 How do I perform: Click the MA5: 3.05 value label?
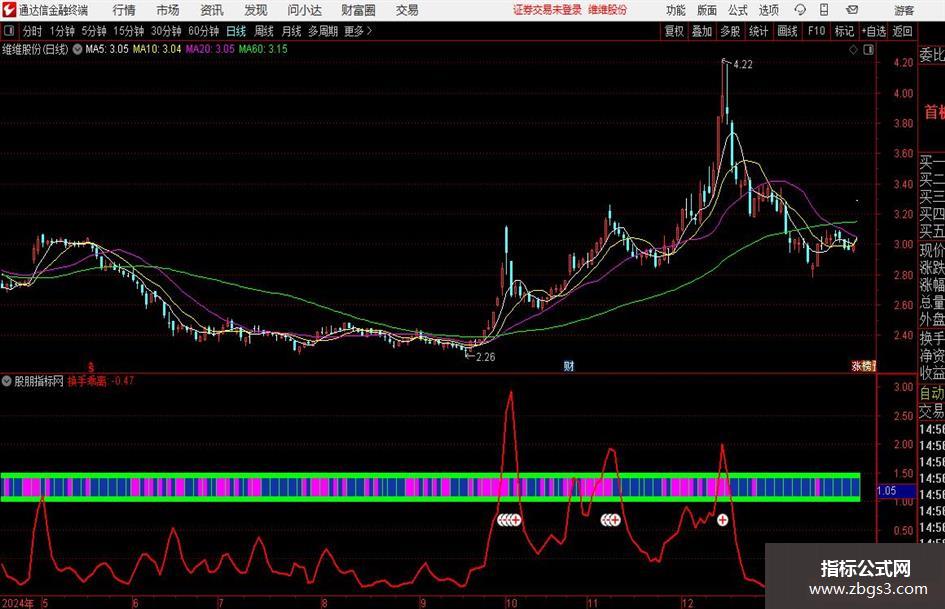107,49
